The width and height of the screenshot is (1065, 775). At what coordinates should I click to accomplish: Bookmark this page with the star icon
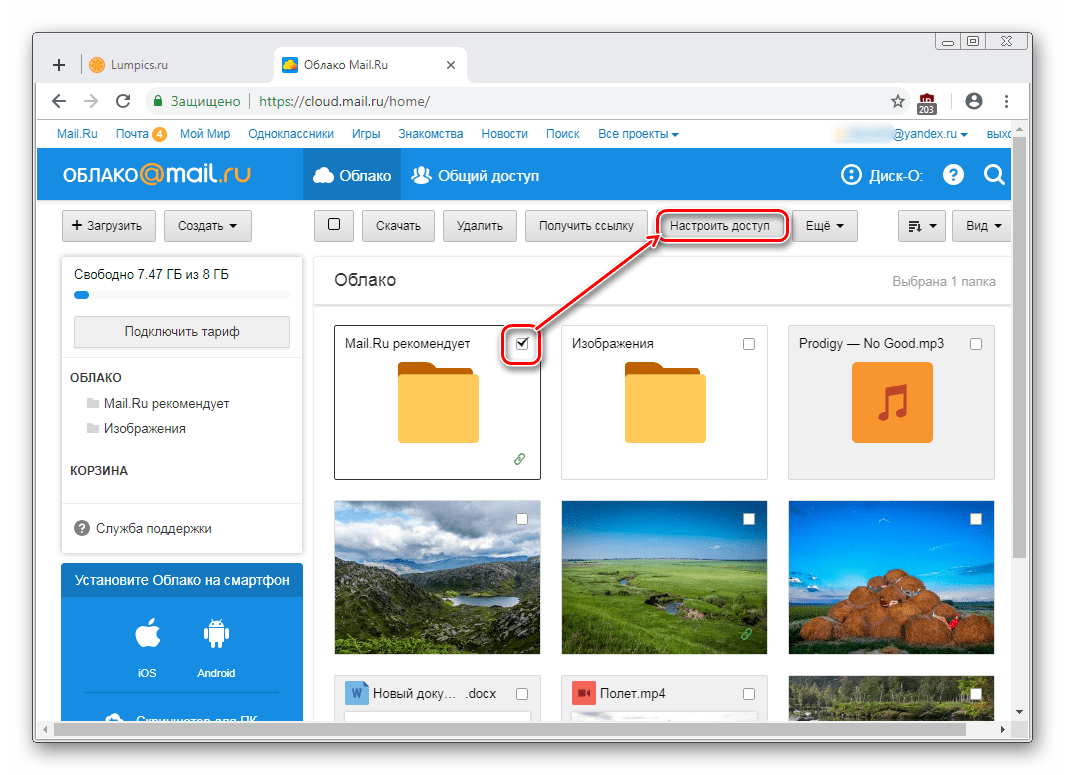pyautogui.click(x=897, y=101)
